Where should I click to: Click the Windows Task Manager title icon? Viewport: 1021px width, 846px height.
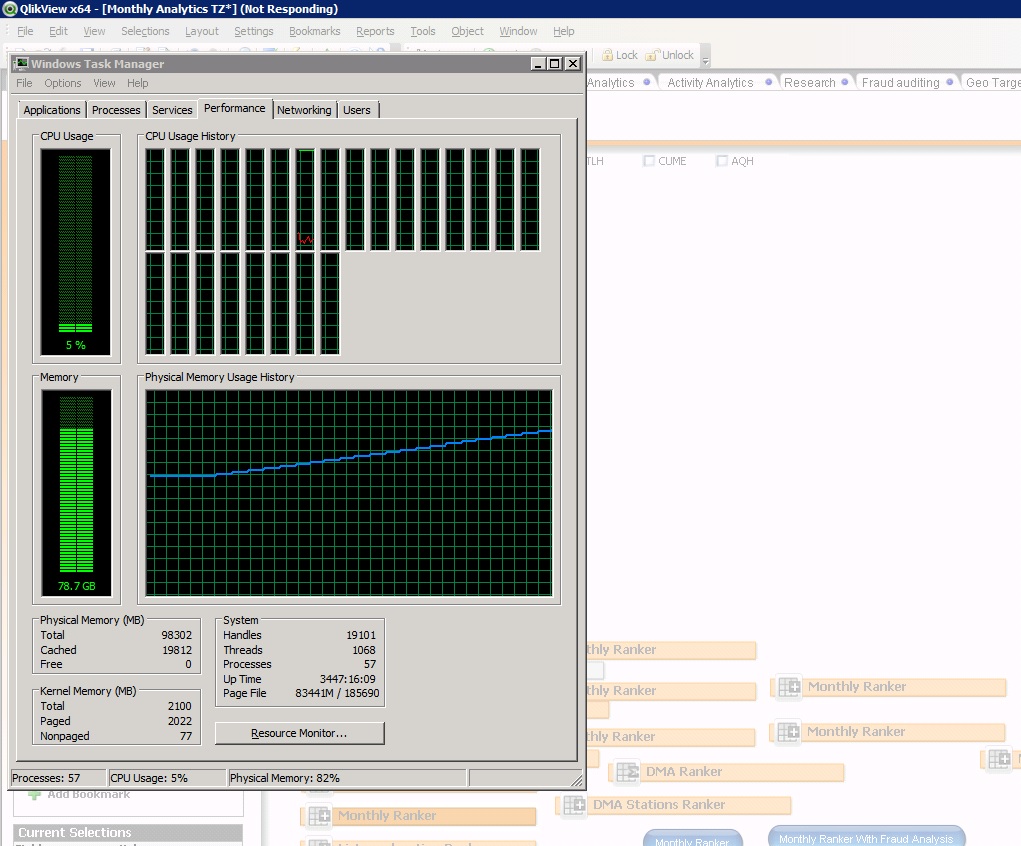(x=21, y=64)
